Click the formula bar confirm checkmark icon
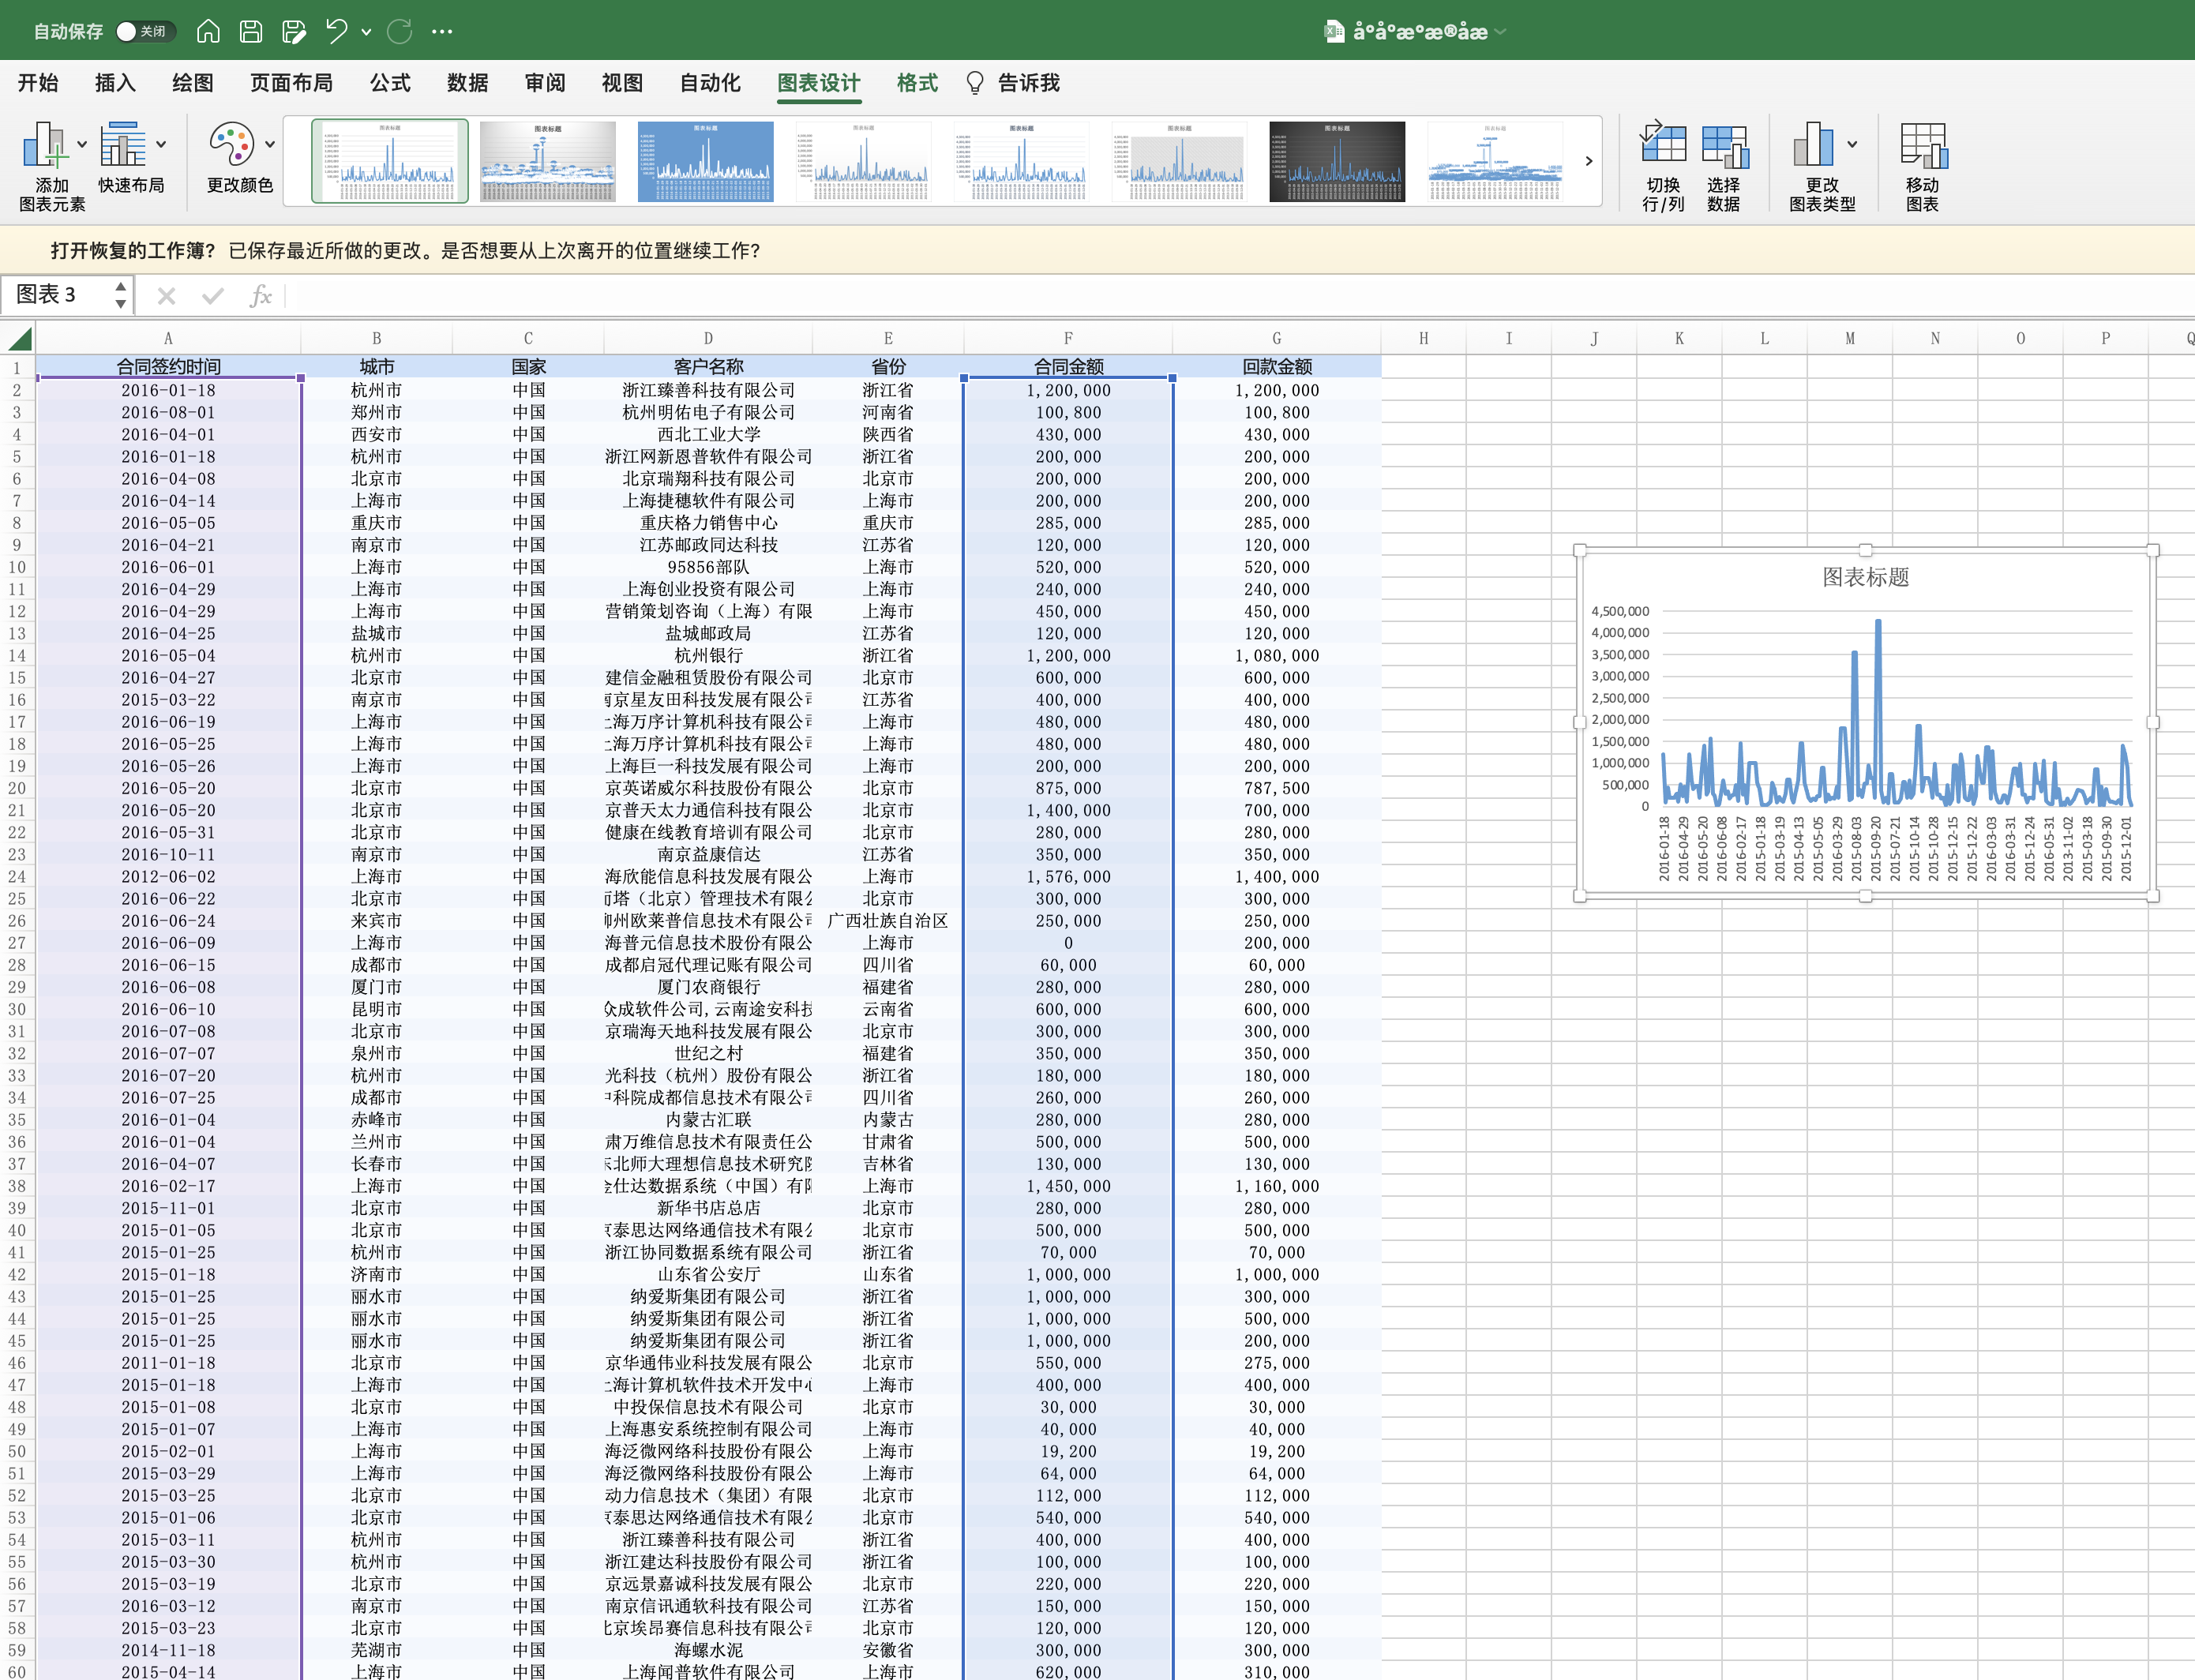Image resolution: width=2195 pixels, height=1680 pixels. [212, 296]
